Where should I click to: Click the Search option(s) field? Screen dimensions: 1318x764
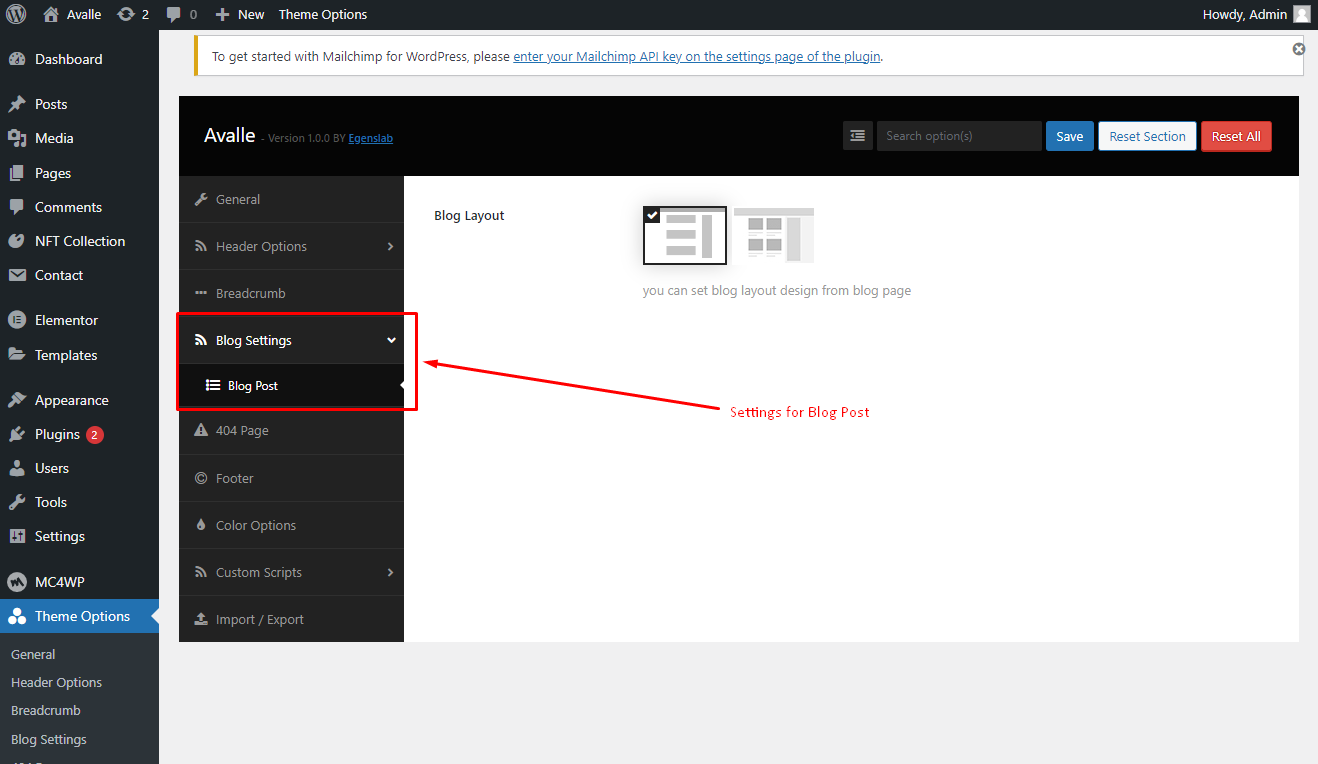click(x=959, y=136)
